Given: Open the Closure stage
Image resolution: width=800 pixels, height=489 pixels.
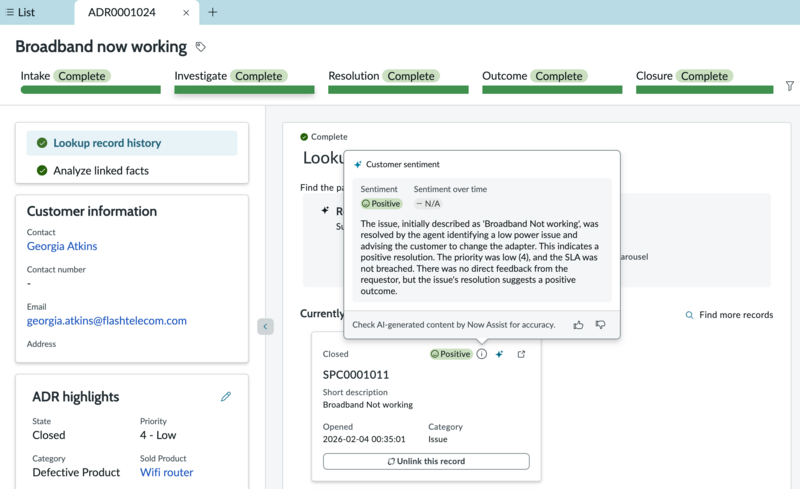Looking at the screenshot, I should coord(654,76).
